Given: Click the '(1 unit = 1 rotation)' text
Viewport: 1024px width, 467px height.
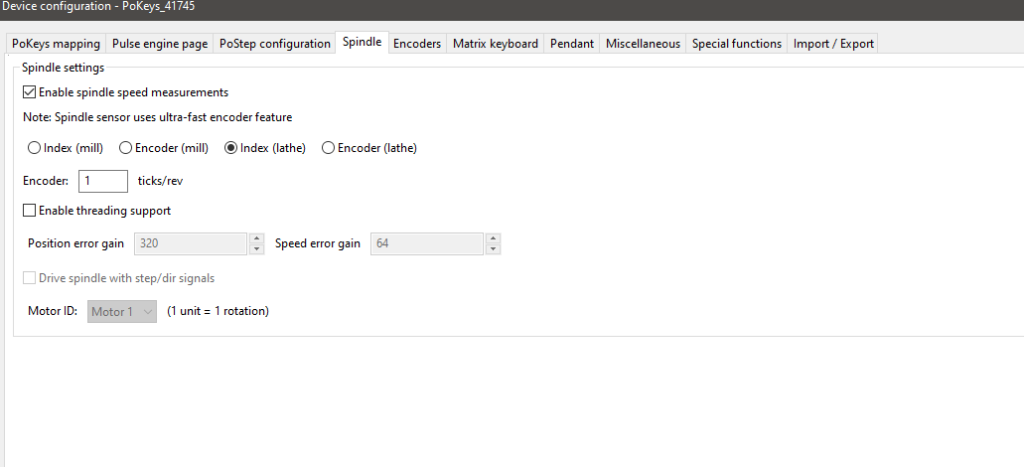Looking at the screenshot, I should [218, 311].
